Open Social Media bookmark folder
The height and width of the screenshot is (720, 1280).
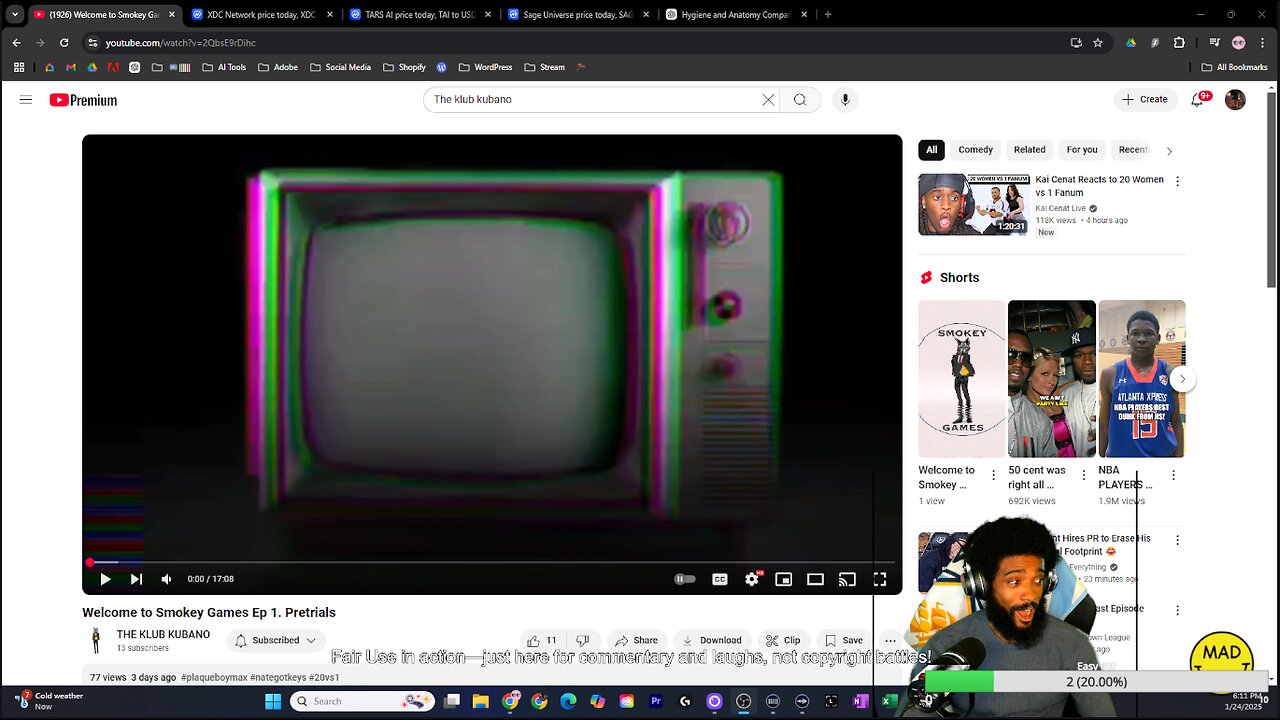tap(340, 67)
